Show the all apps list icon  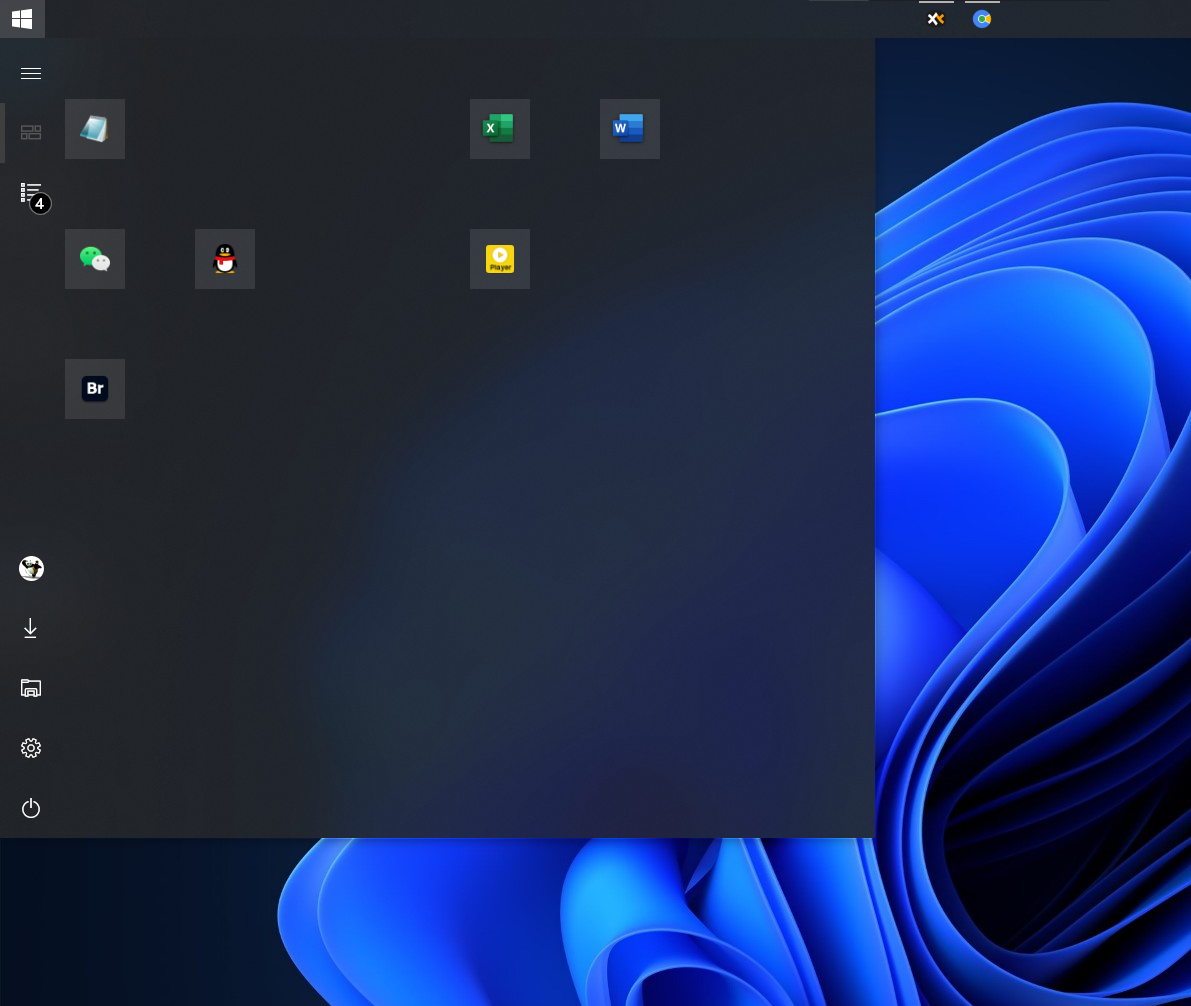point(30,192)
